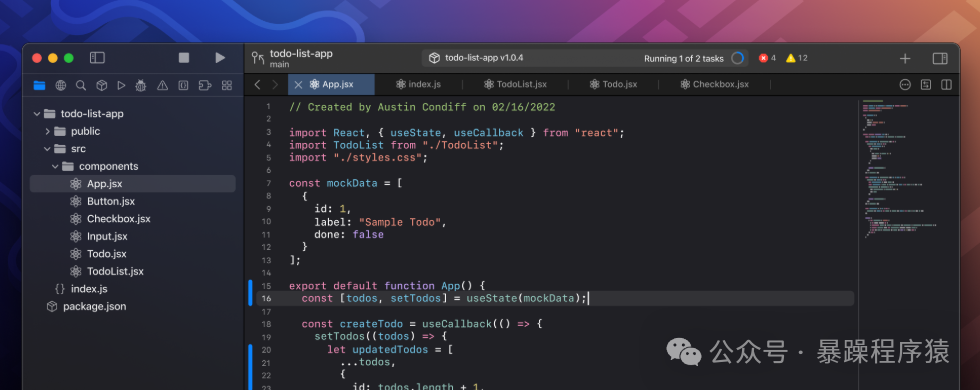The image size is (980, 390).
Task: Switch to the Todo.jsx tab
Action: (x=614, y=84)
